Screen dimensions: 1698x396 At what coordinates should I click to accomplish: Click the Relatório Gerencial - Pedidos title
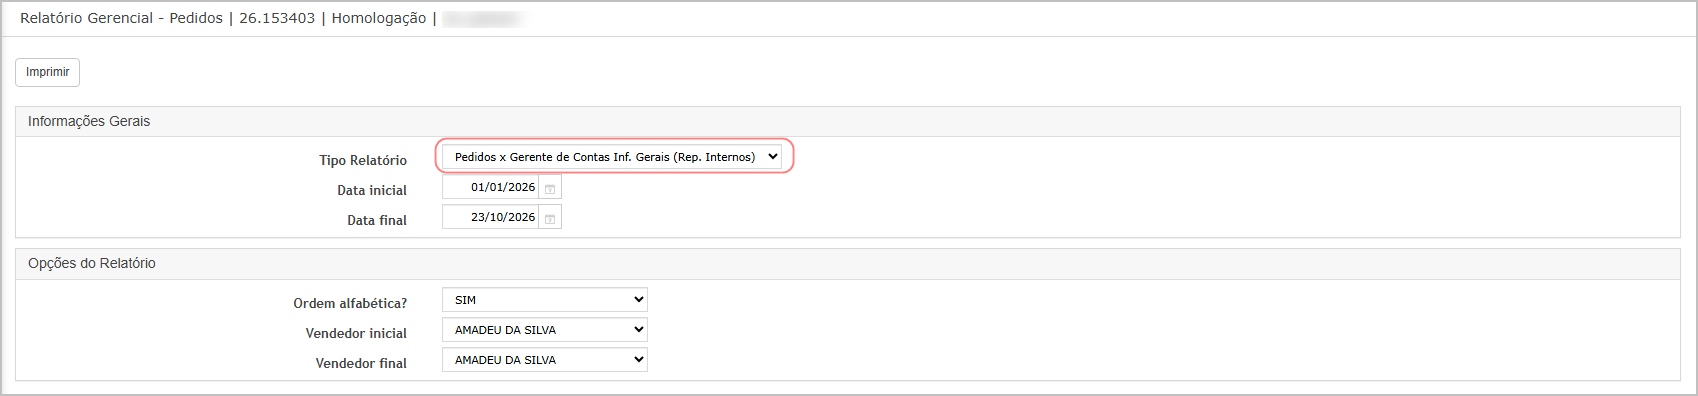[121, 18]
